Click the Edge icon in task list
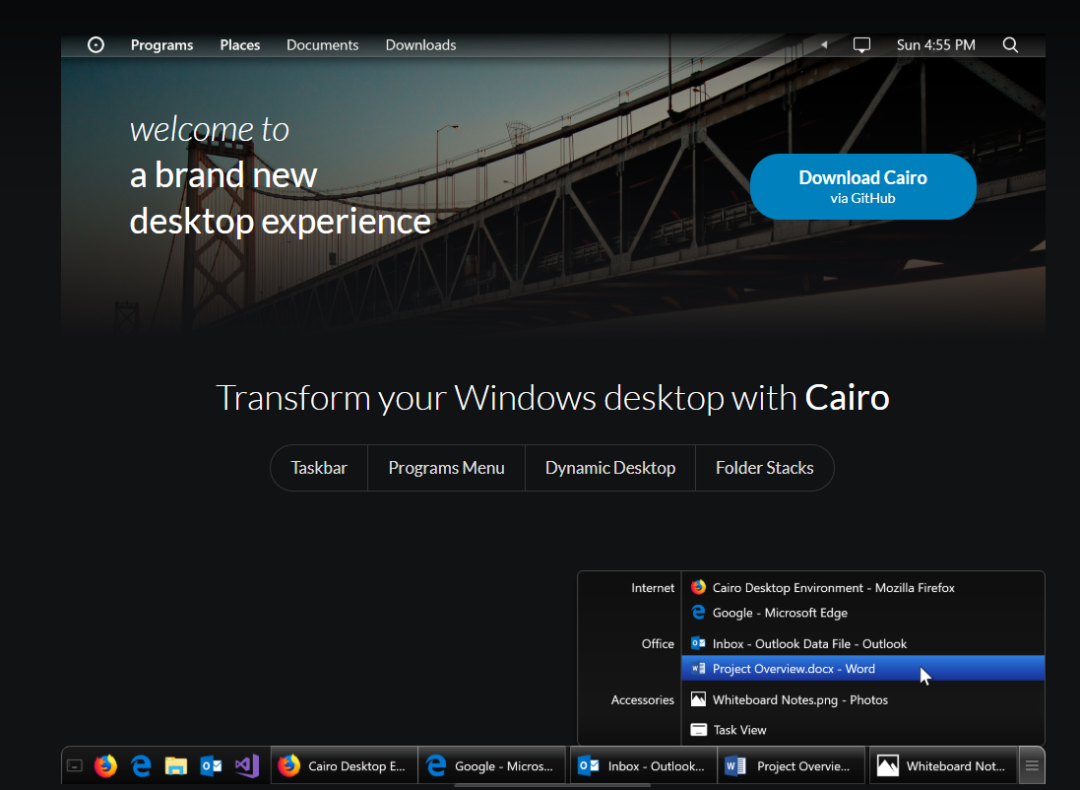1080x790 pixels. [x=698, y=612]
